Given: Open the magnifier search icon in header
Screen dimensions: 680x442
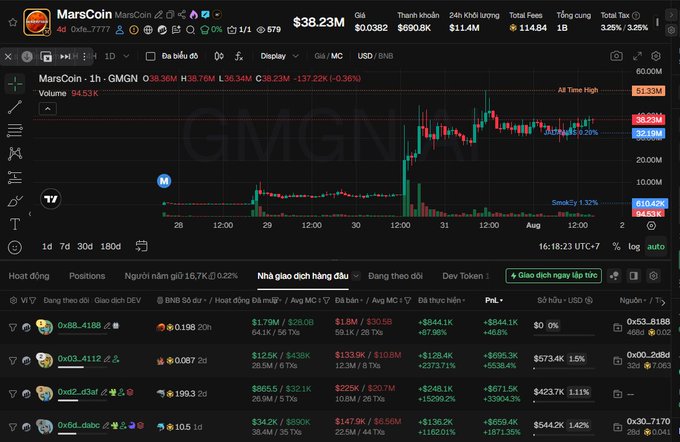Looking at the screenshot, I should [x=190, y=29].
